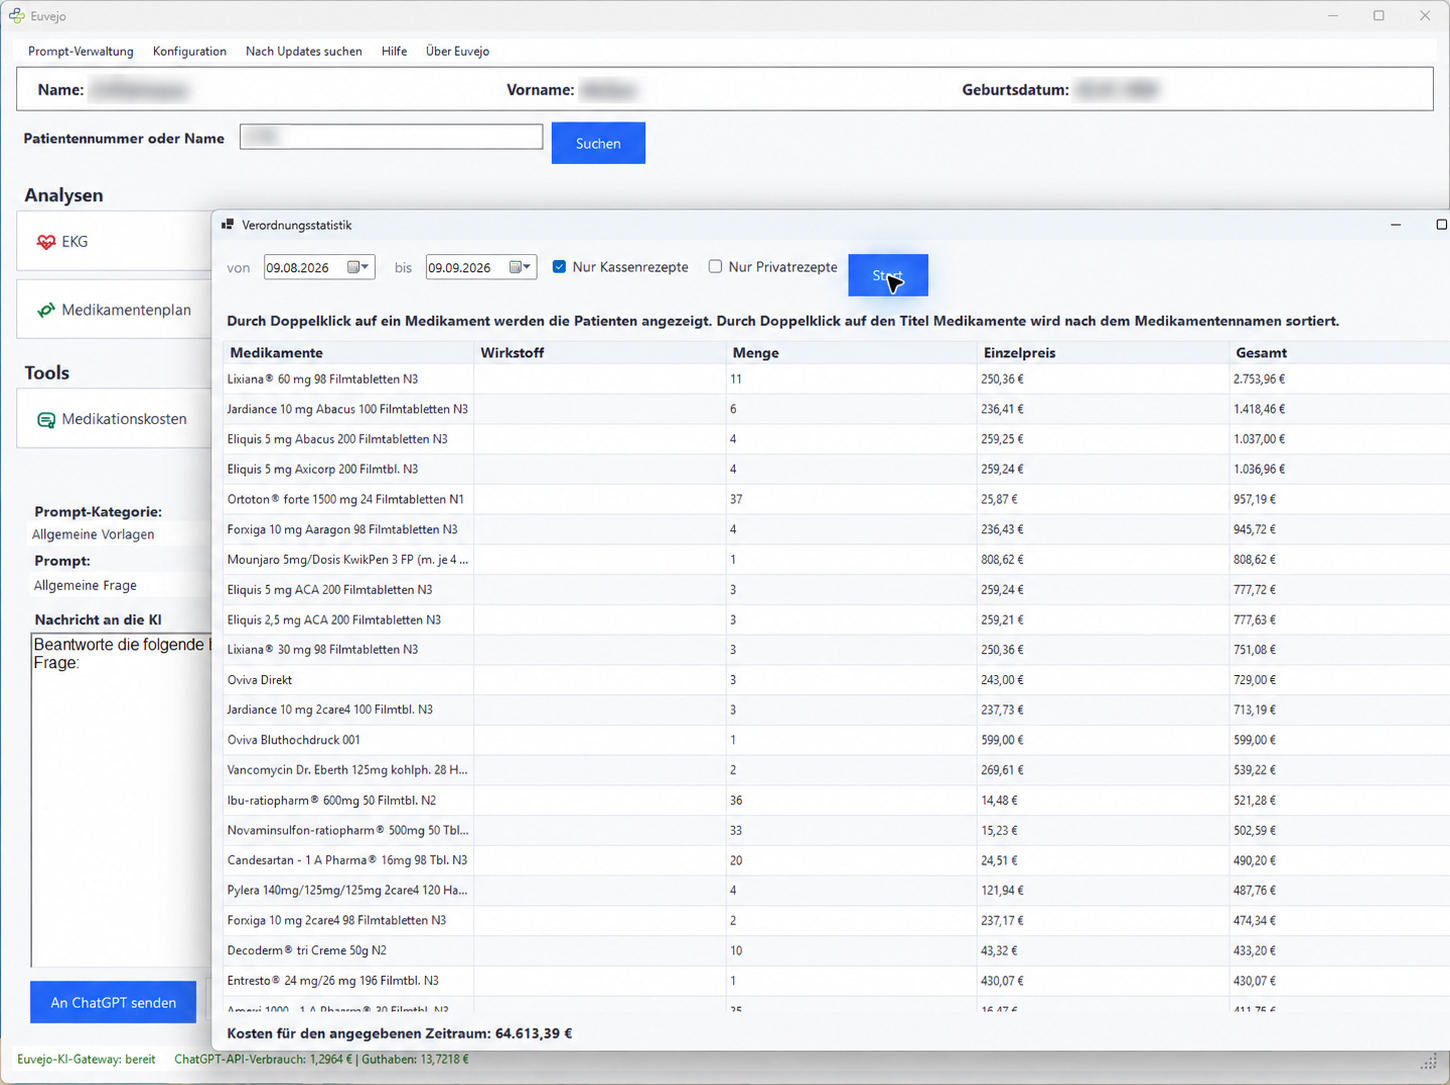Select Forxiga 10 mg 2care4 98 Filmtabletten row
Screen dimensions: 1450x1085
pyautogui.click(x=835, y=920)
